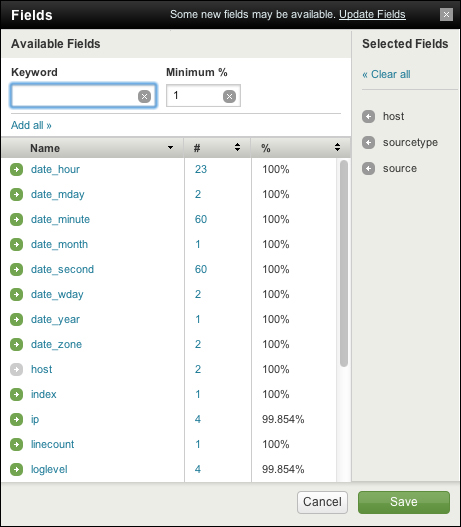461x527 pixels.
Task: Add the ip field via plus icon
Action: 16,419
